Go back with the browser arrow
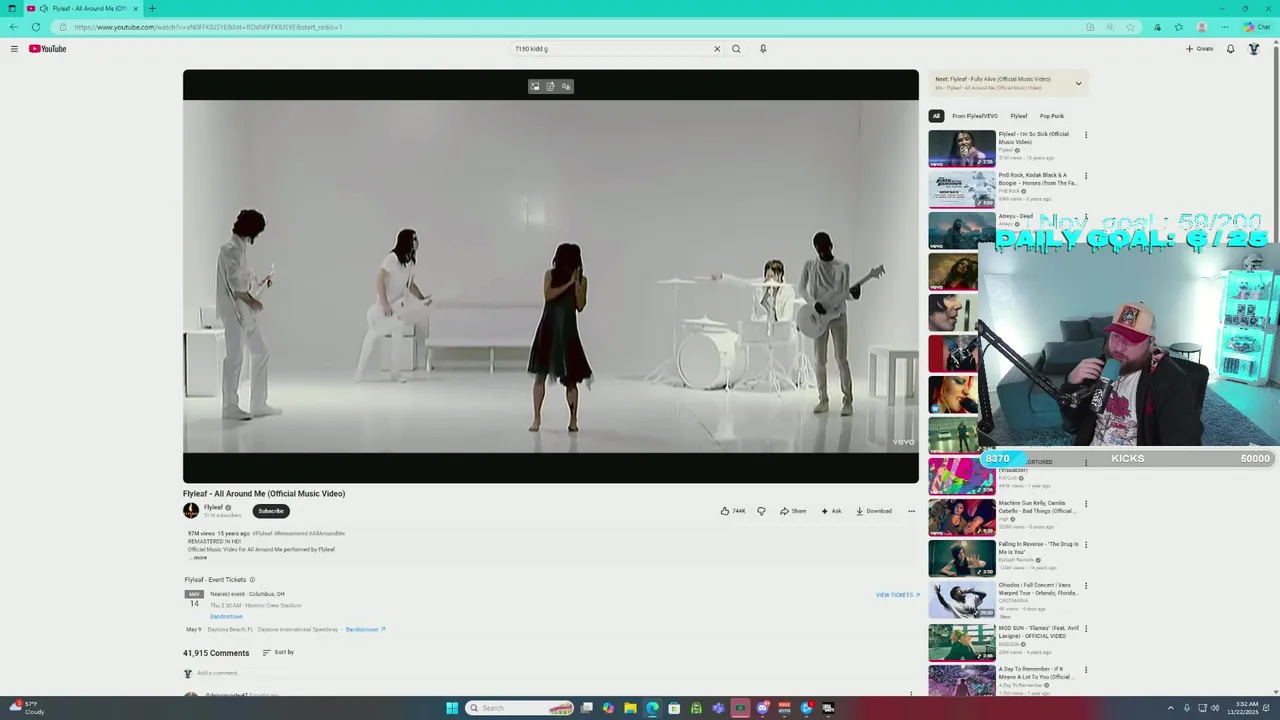The height and width of the screenshot is (720, 1280). (14, 27)
